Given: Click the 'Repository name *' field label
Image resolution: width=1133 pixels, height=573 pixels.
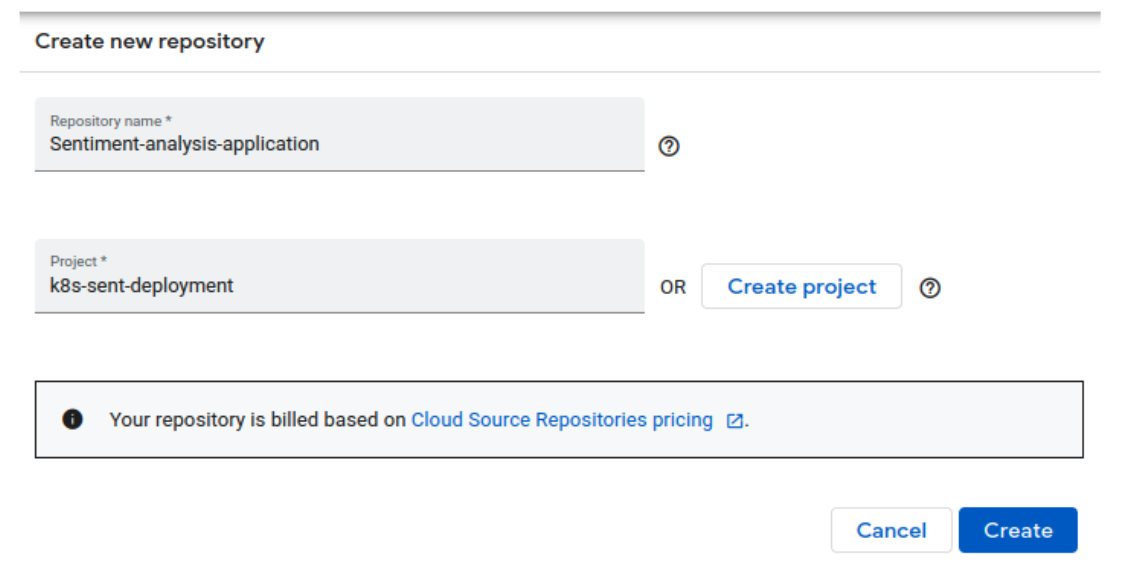Looking at the screenshot, I should click(111, 121).
